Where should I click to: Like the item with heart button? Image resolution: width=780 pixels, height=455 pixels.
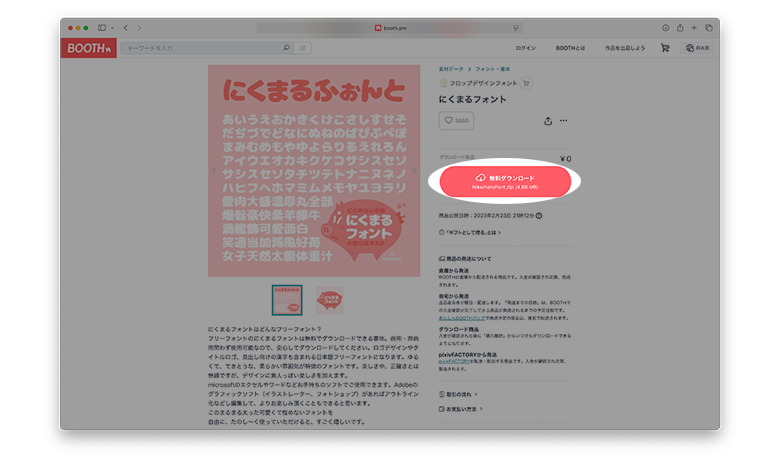(456, 120)
